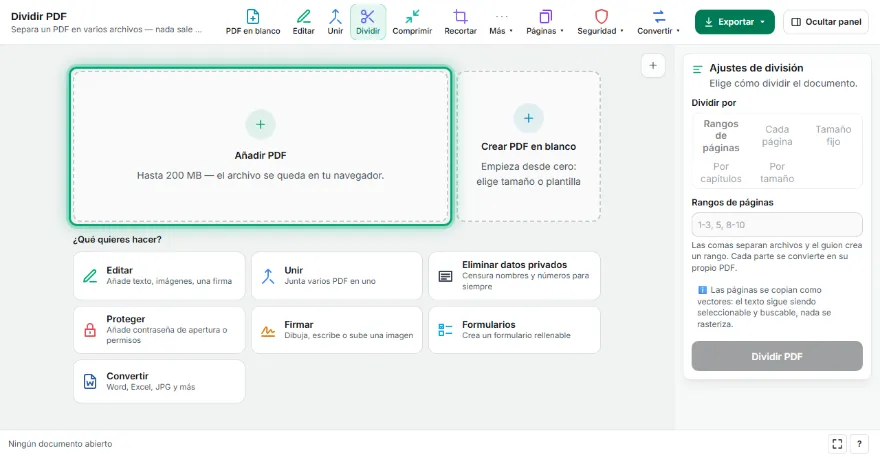
Task: Open help with the question mark button
Action: 859,444
